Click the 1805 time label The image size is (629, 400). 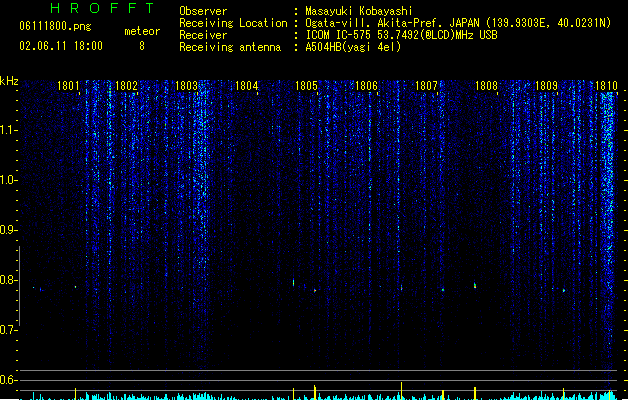(x=306, y=86)
